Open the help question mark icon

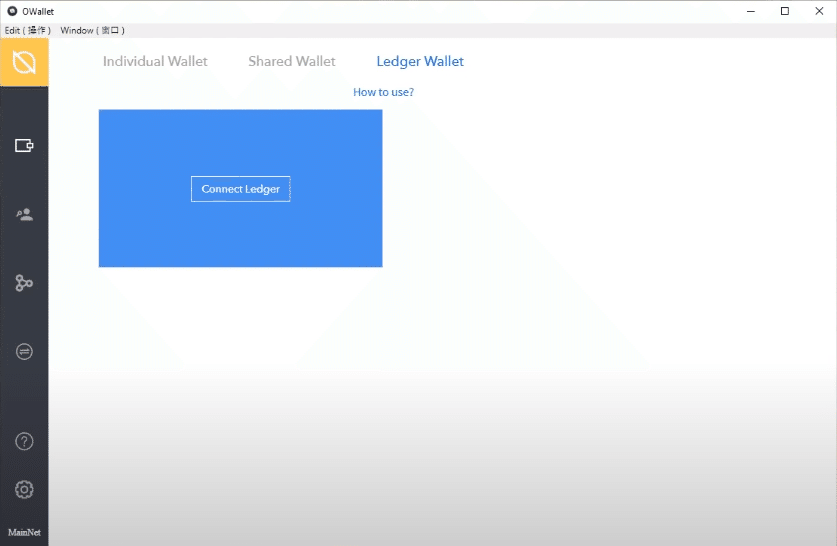(24, 441)
